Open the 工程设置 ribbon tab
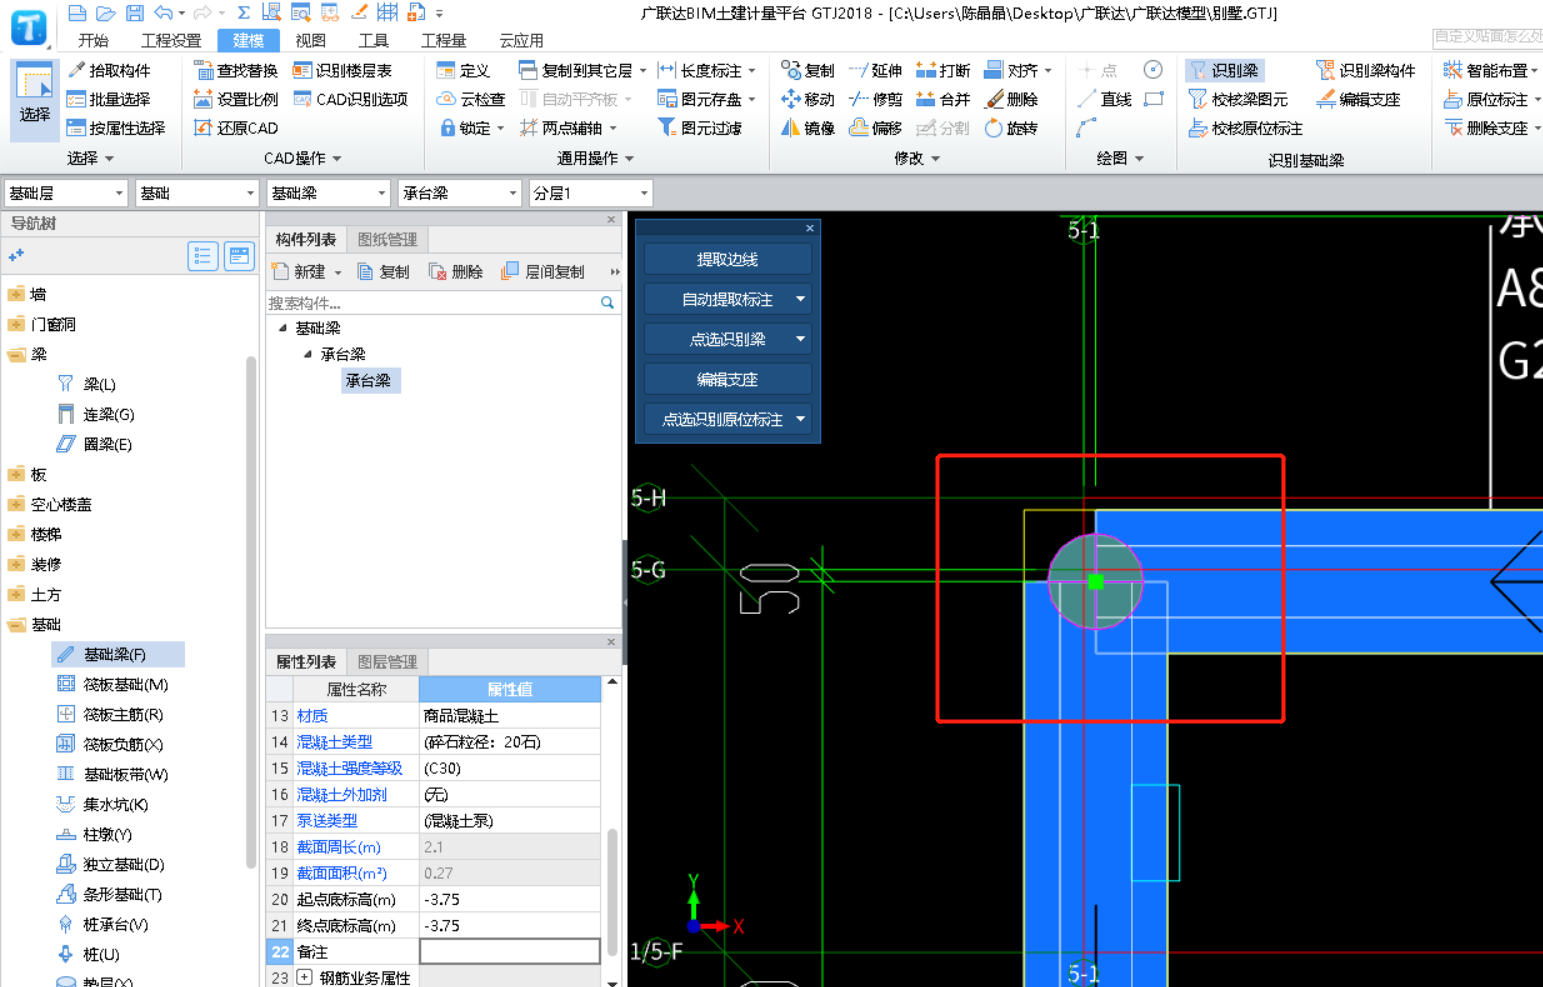Image resolution: width=1543 pixels, height=987 pixels. [x=170, y=40]
